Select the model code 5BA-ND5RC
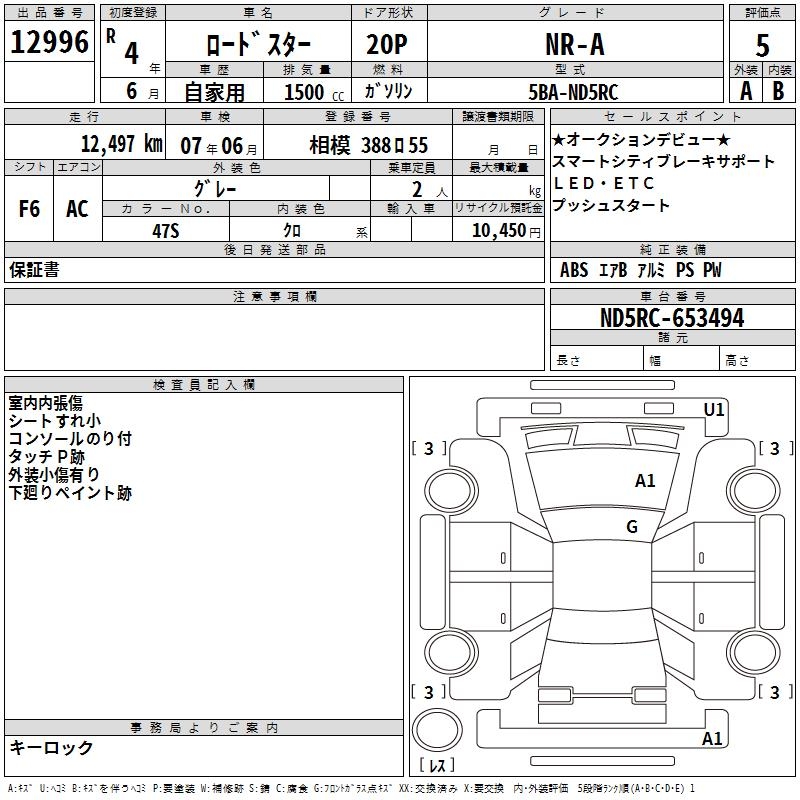 [573, 92]
